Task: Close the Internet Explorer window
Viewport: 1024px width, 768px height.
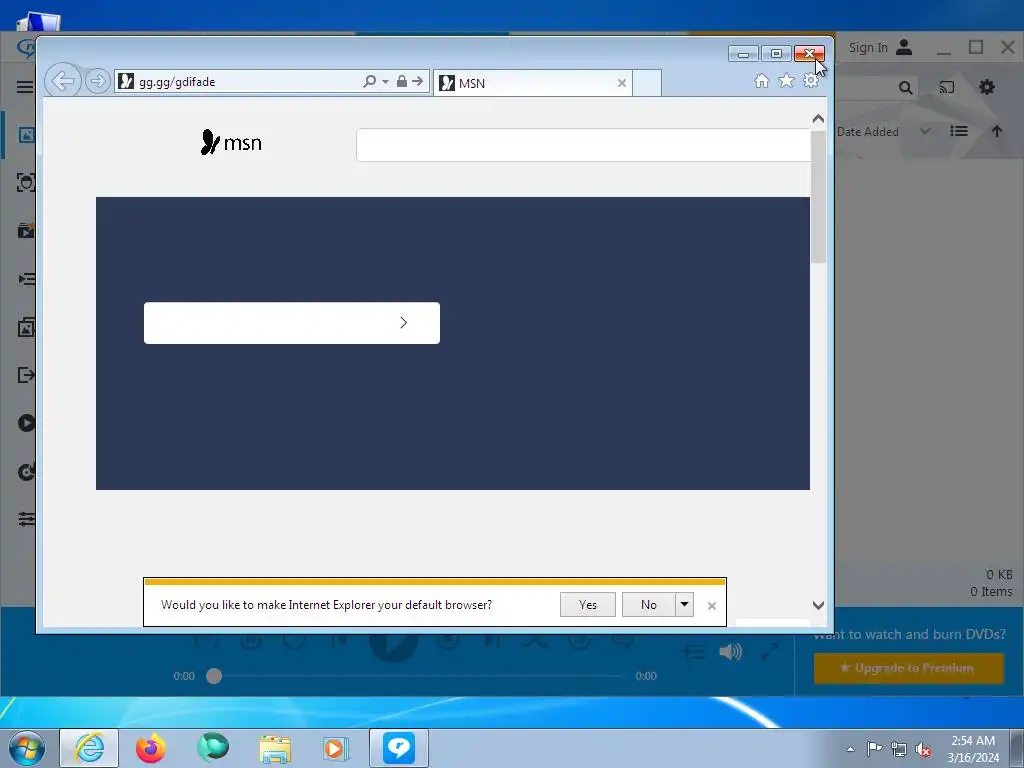Action: pyautogui.click(x=809, y=54)
